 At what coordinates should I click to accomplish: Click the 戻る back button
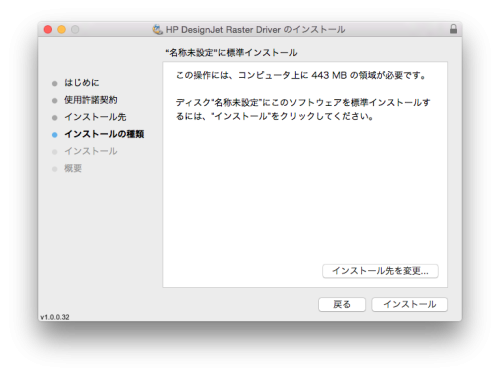tap(342, 304)
